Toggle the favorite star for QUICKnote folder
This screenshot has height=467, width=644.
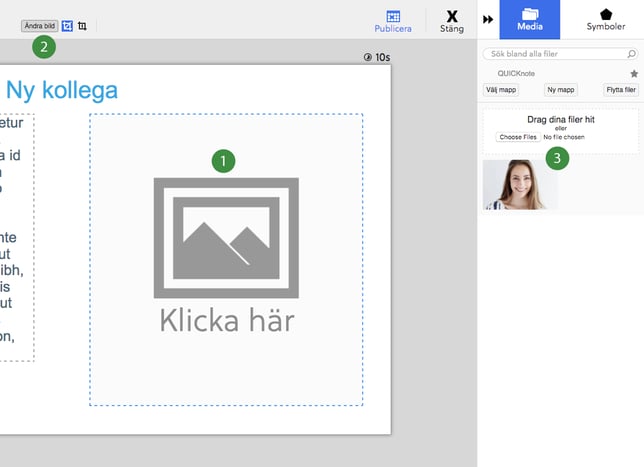click(633, 74)
